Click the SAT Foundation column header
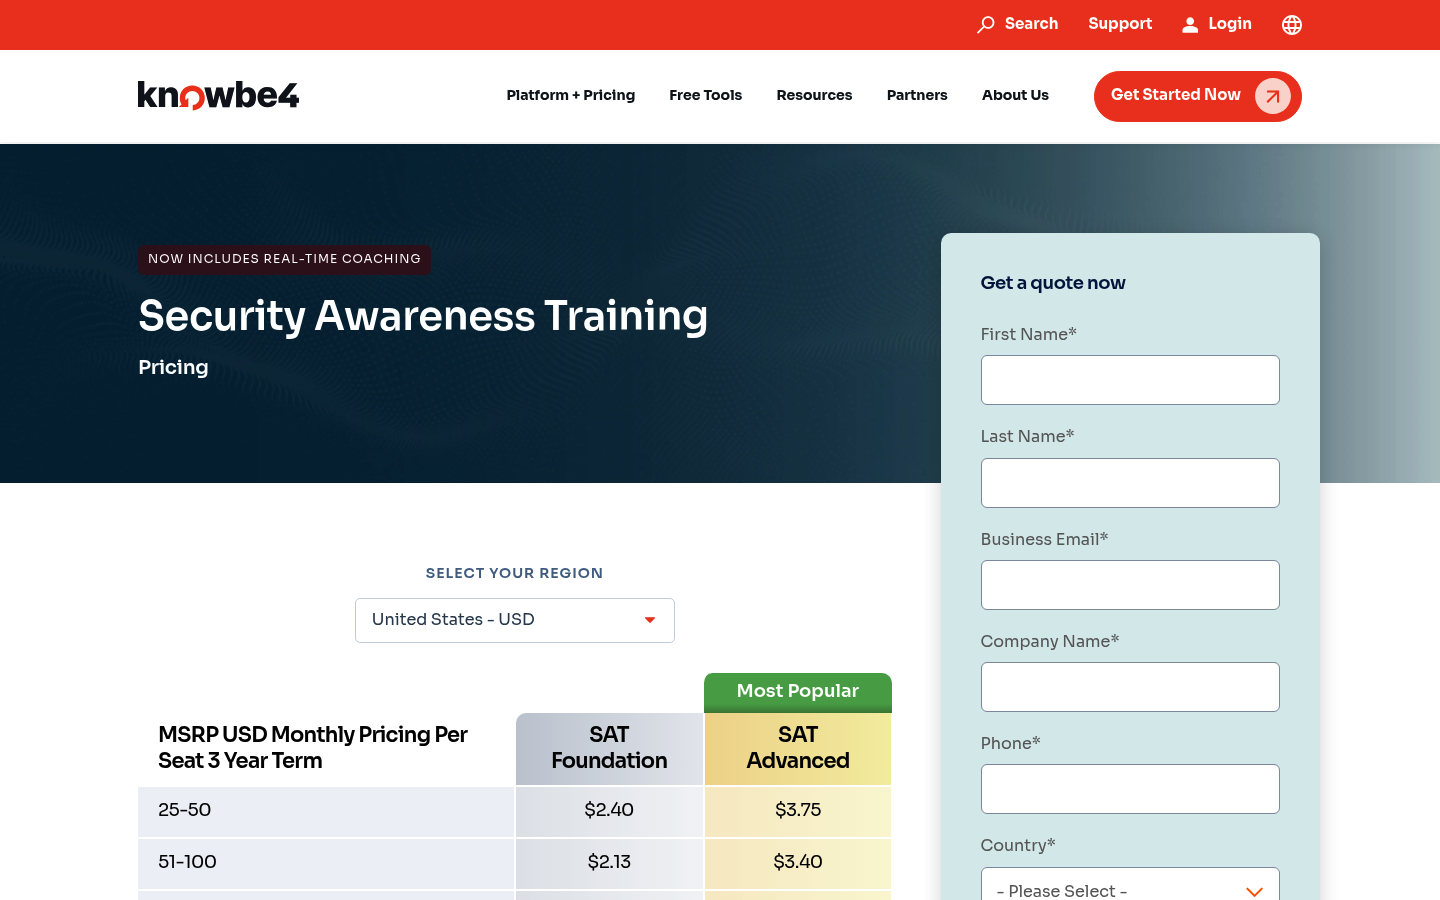 point(609,748)
